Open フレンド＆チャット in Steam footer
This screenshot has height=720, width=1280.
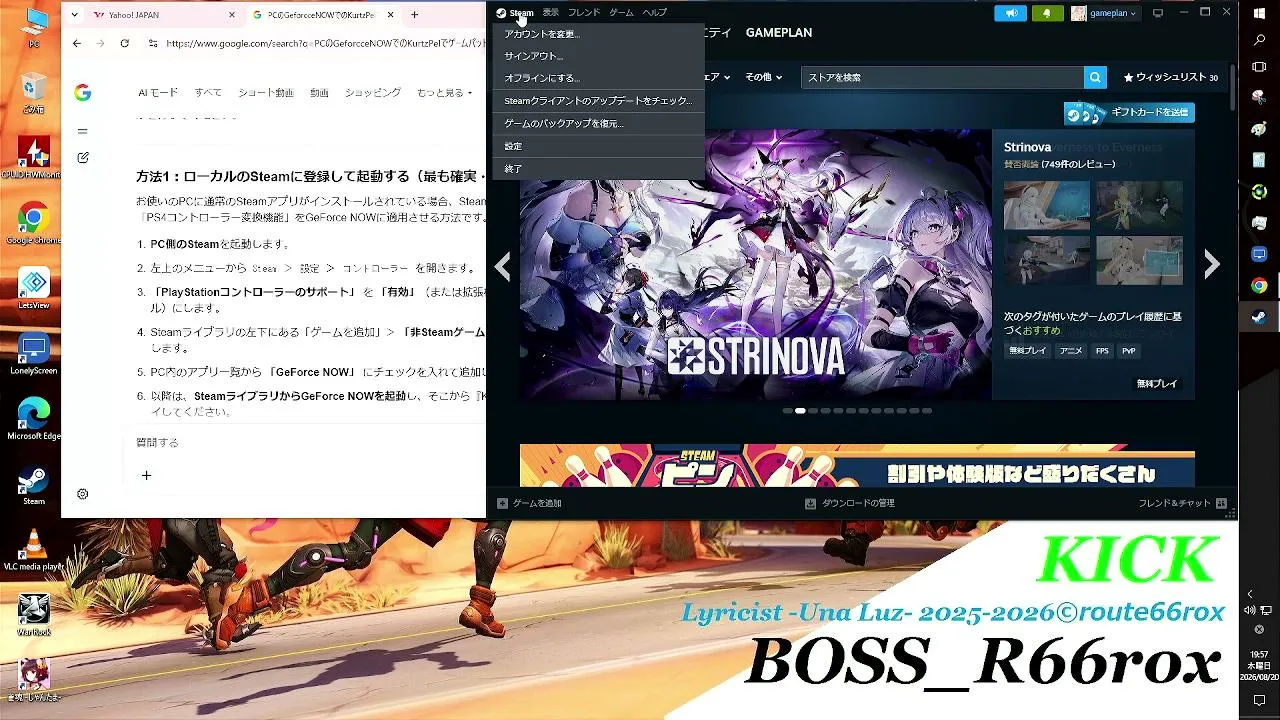point(1181,504)
